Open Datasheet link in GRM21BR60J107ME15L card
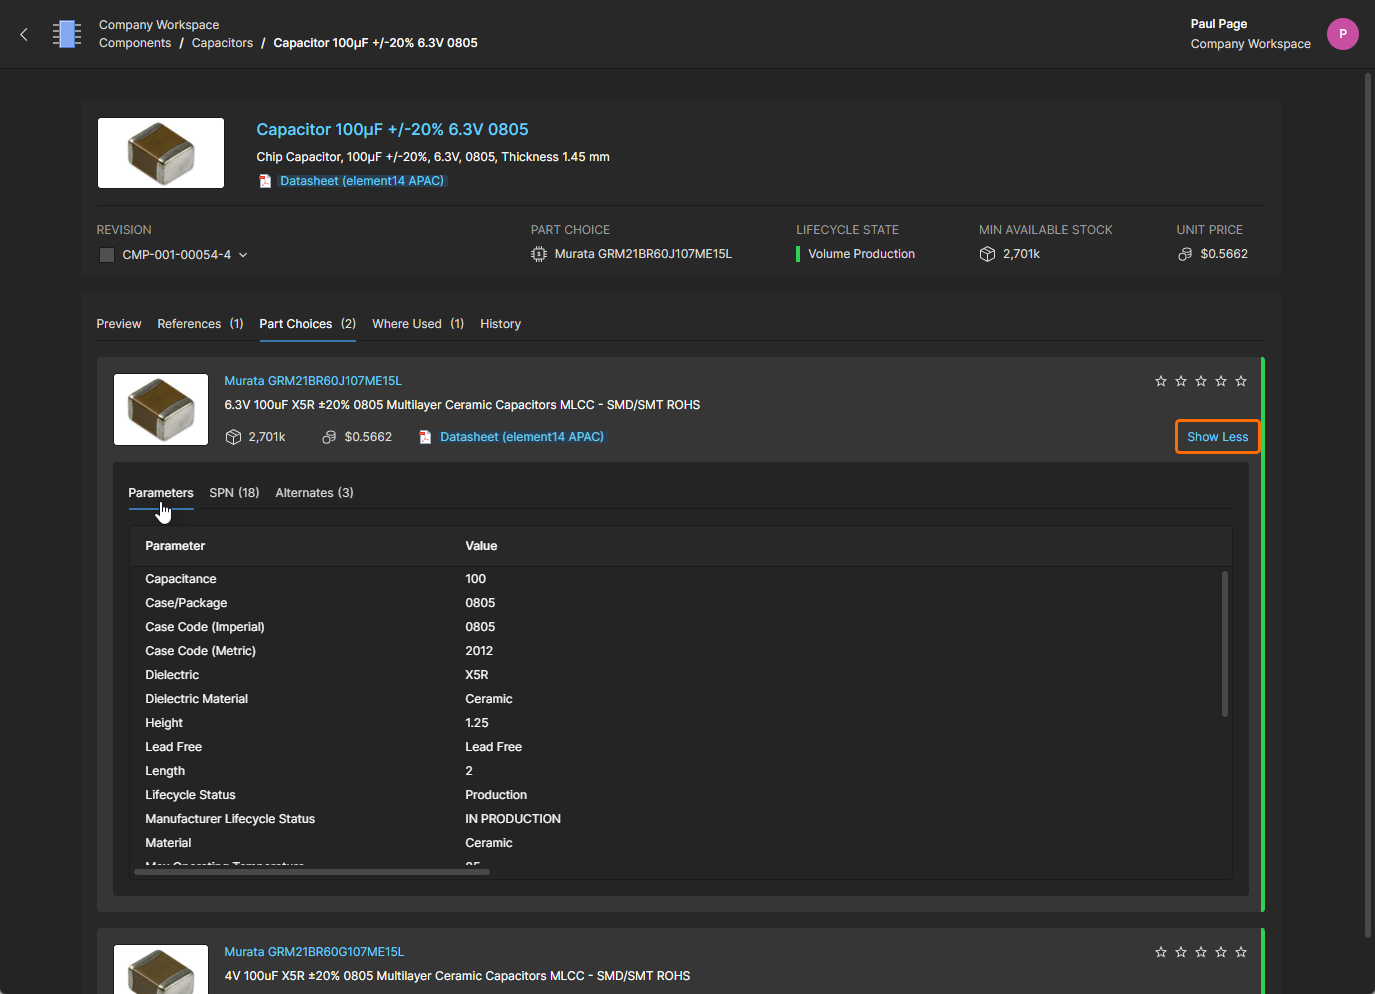 [522, 437]
